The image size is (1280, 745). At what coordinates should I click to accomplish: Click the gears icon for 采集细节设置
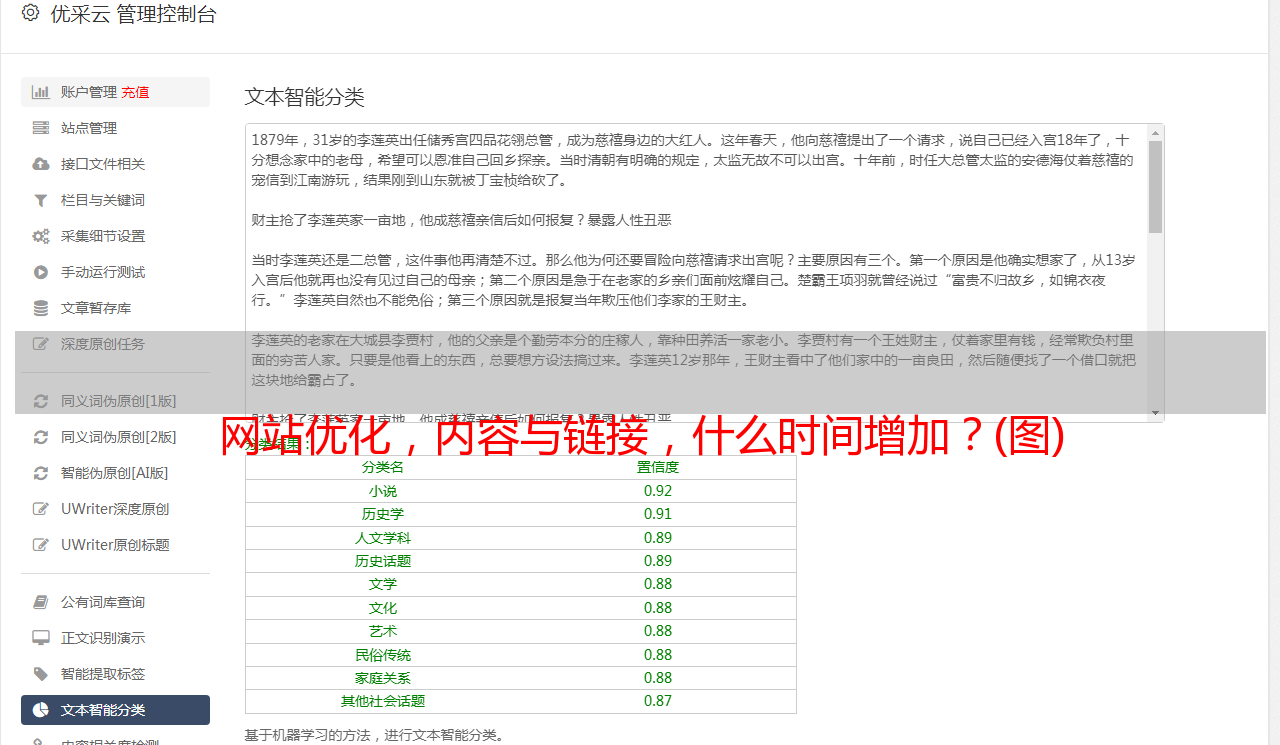pyautogui.click(x=41, y=236)
